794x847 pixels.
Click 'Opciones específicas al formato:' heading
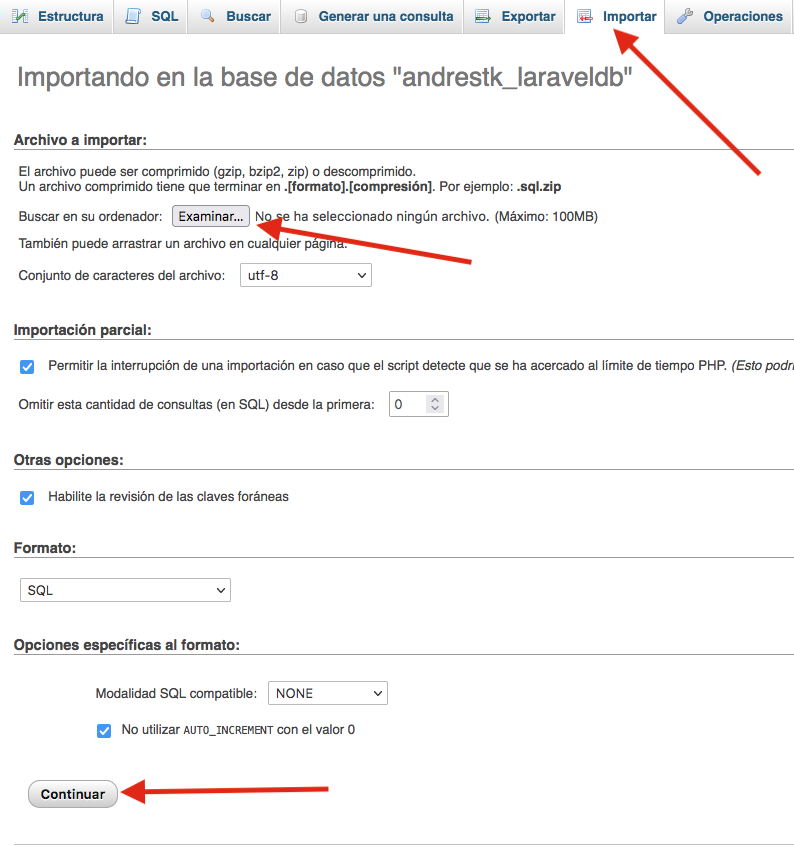click(x=127, y=645)
